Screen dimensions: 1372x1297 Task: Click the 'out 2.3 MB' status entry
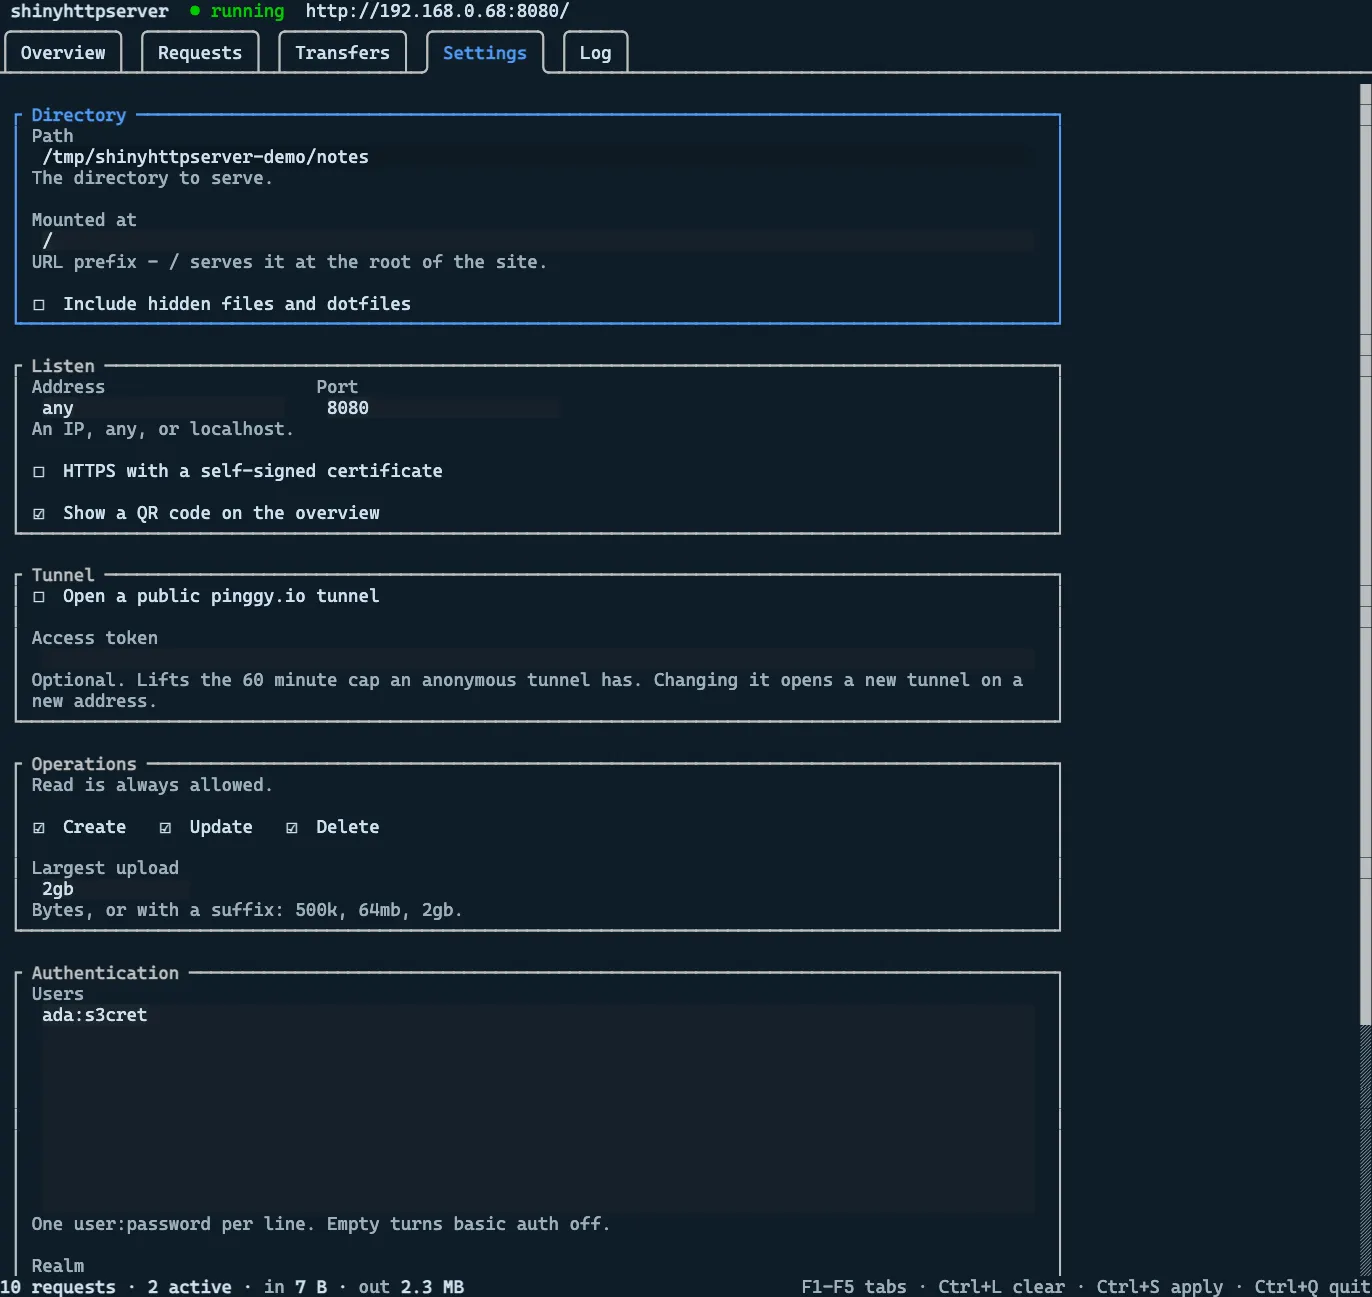[x=411, y=1287]
